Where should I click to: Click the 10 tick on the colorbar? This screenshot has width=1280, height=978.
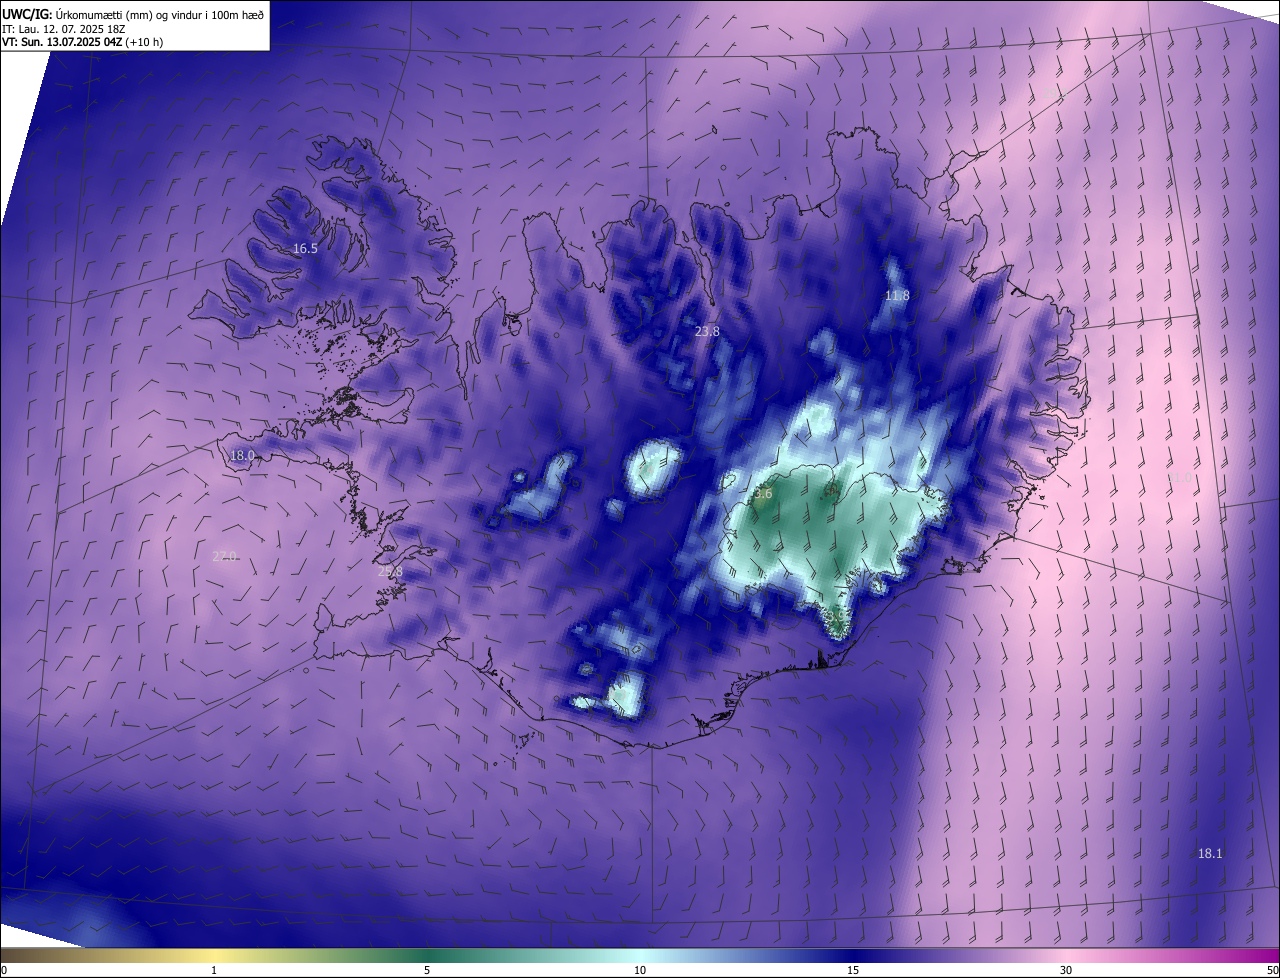pyautogui.click(x=640, y=970)
